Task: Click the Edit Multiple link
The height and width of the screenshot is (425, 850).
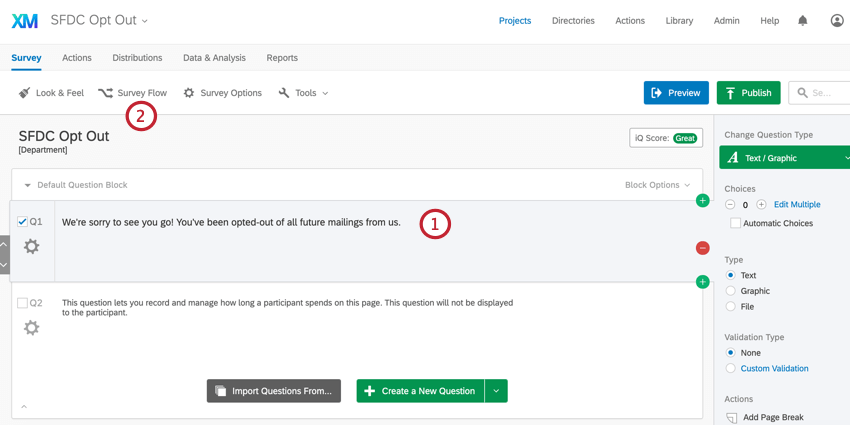Action: [x=797, y=205]
